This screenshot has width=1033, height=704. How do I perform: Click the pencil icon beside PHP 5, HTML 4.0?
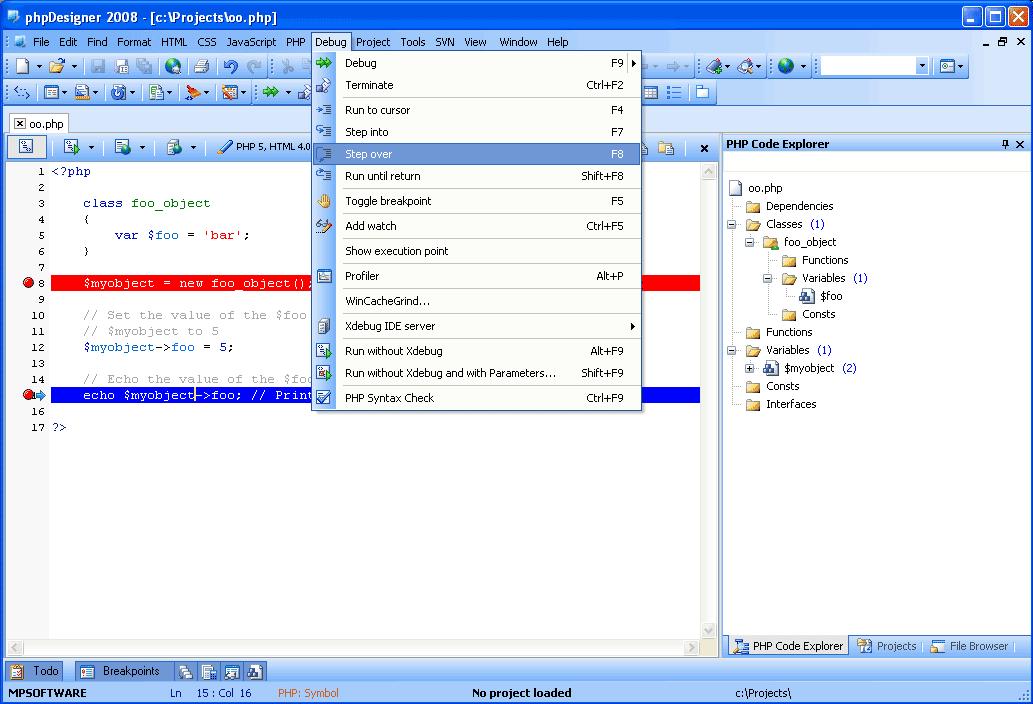pyautogui.click(x=225, y=147)
